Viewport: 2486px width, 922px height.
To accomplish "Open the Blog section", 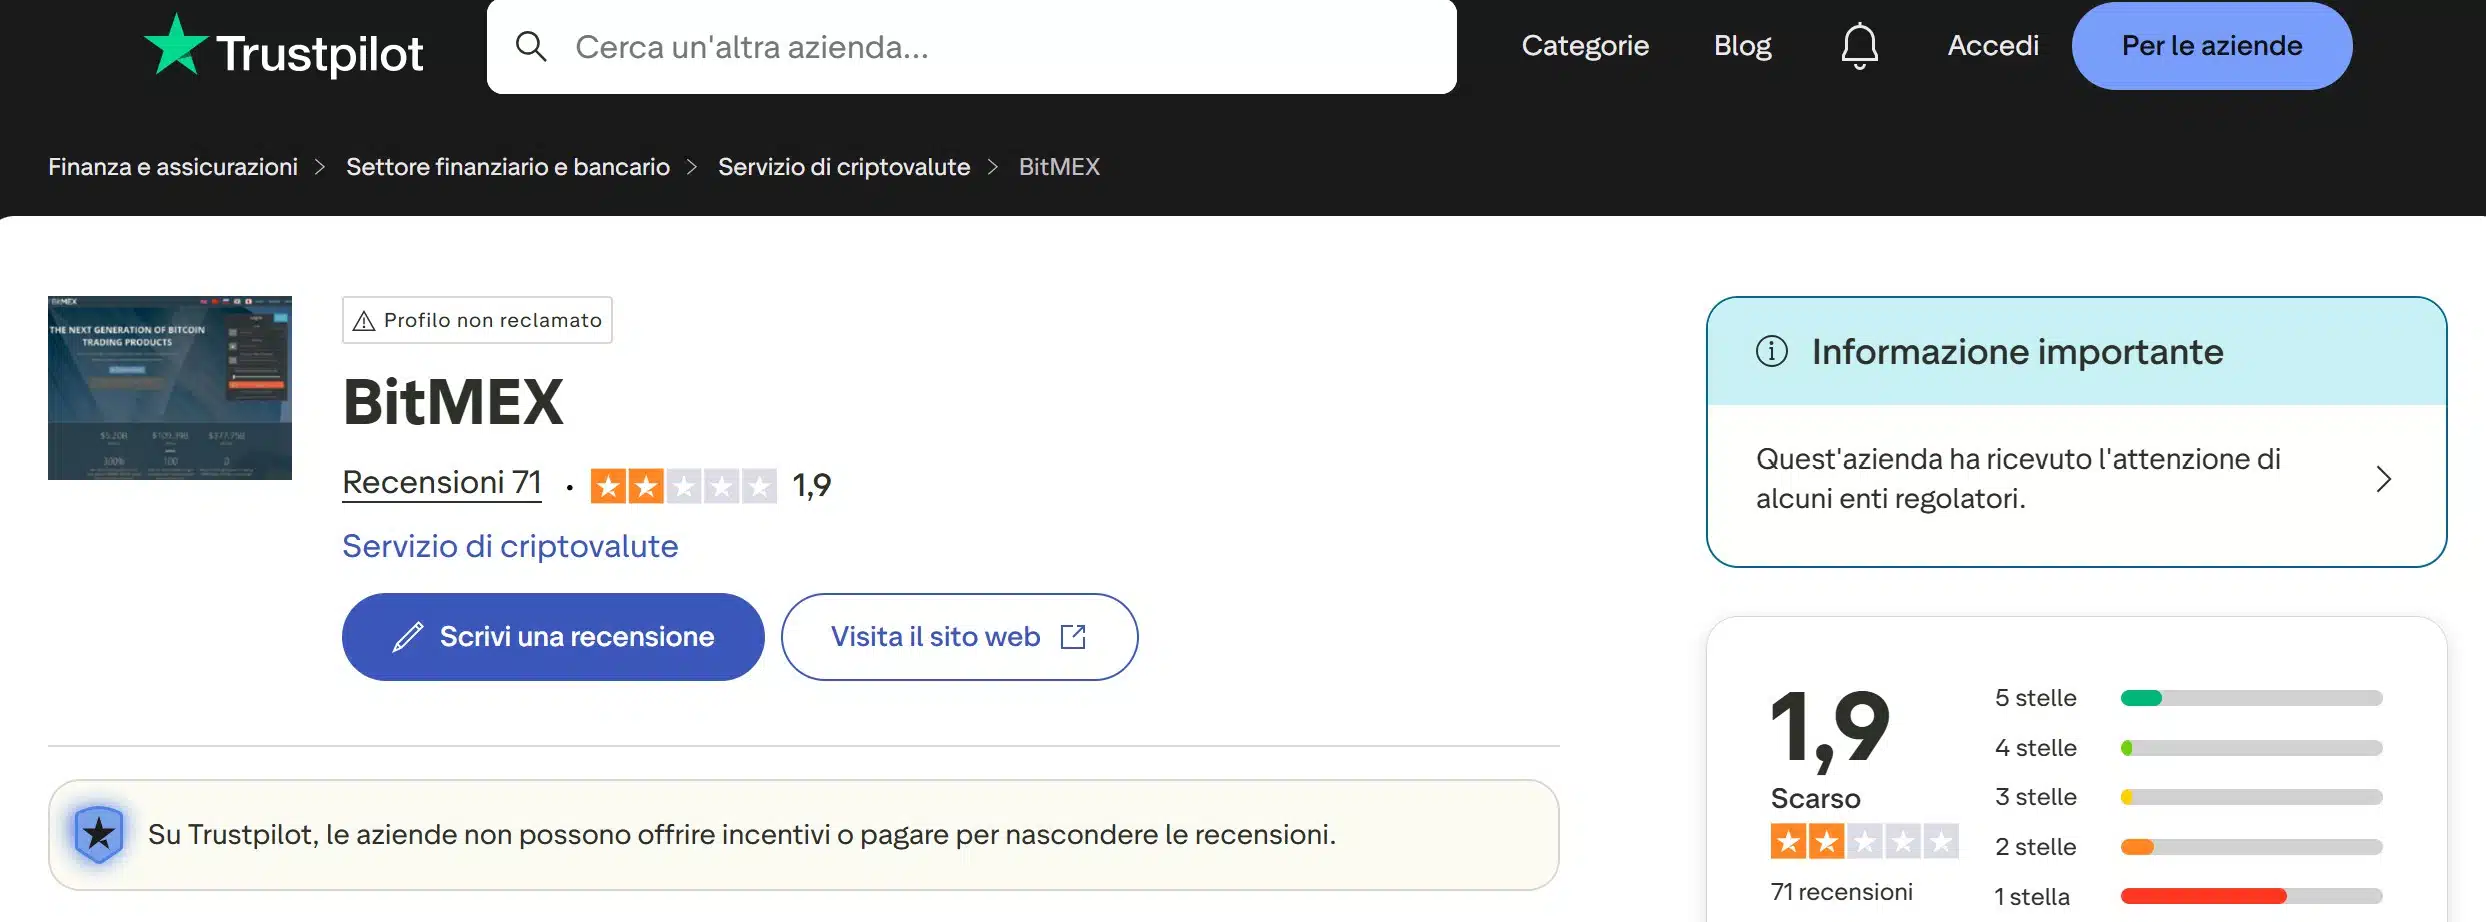I will tap(1742, 45).
